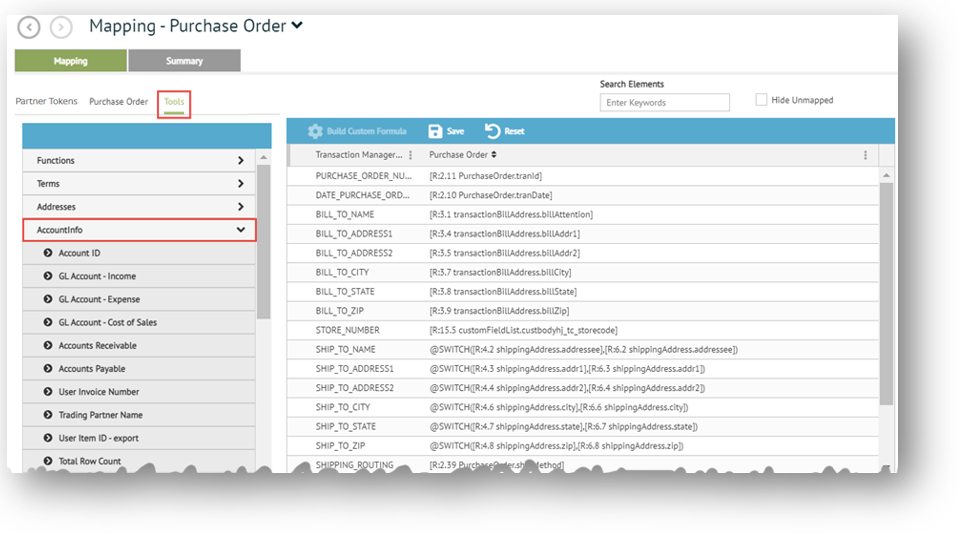962x545 pixels.
Task: Click the Reset circular arrow icon
Action: (x=493, y=131)
